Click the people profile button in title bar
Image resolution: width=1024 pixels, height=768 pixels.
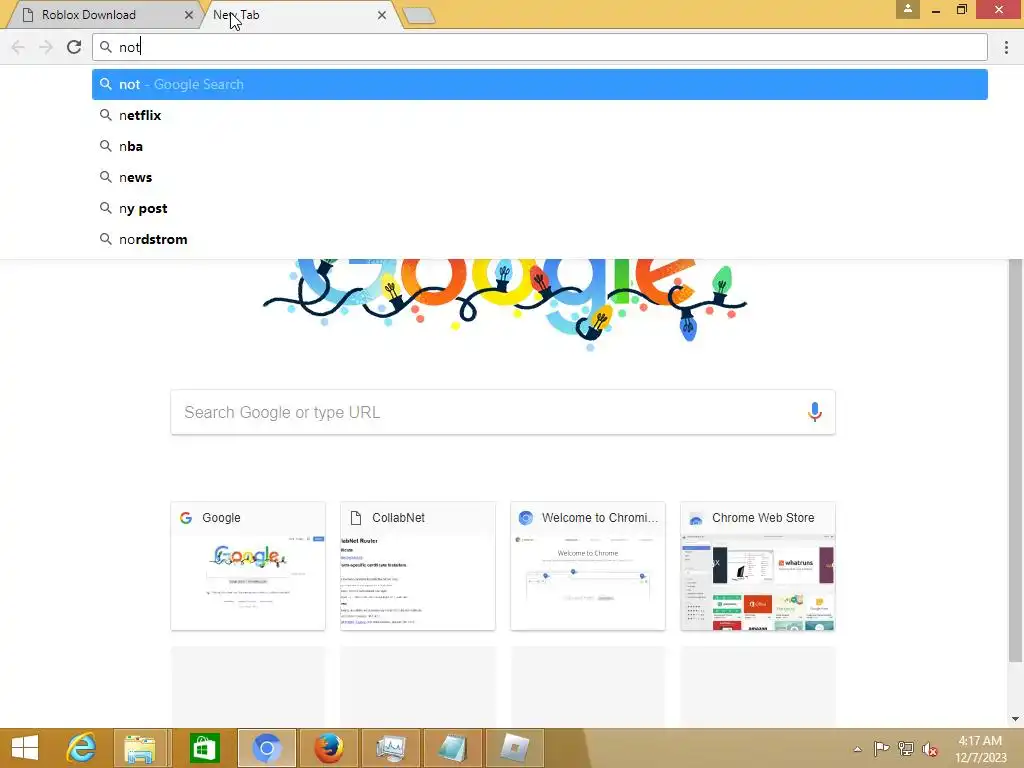pos(908,9)
